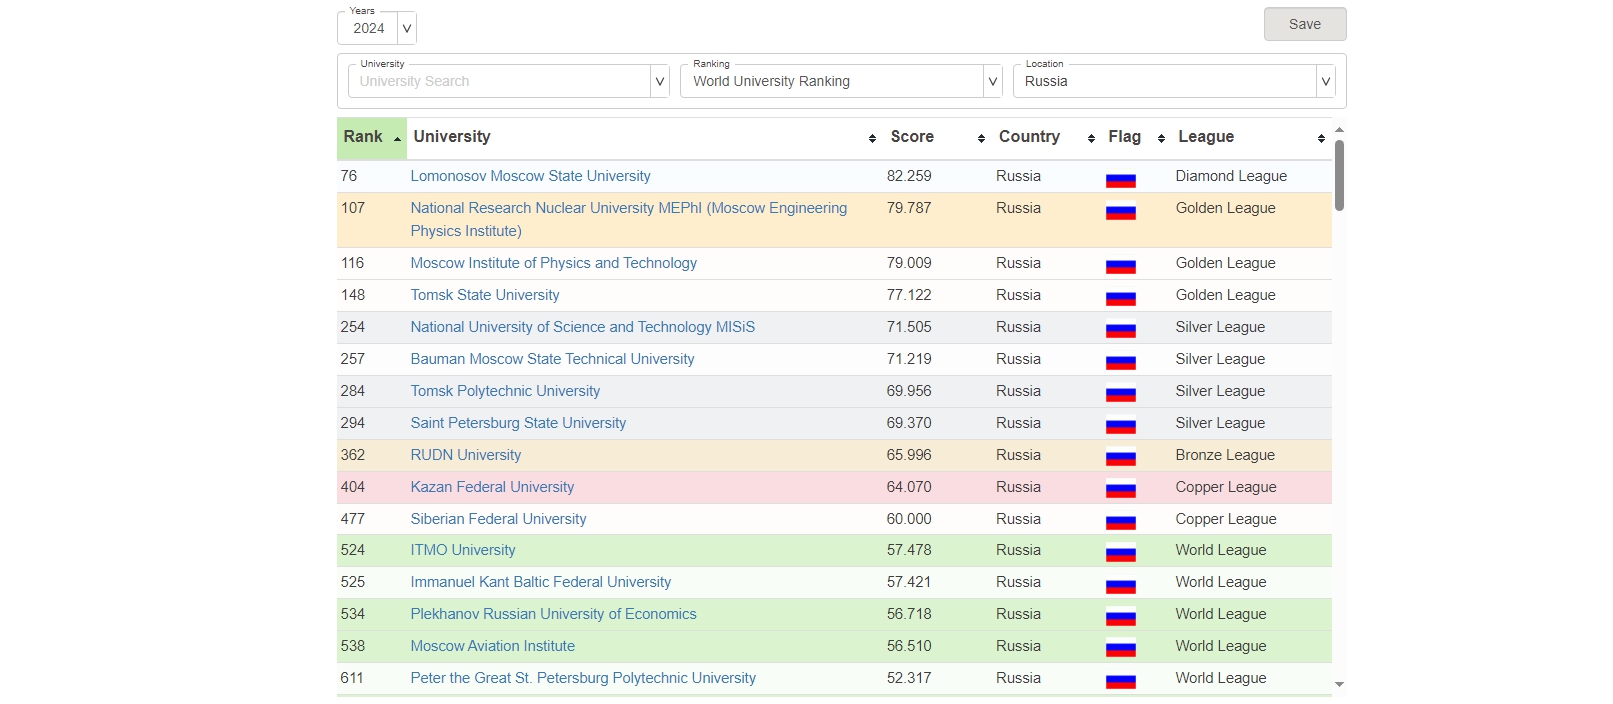Click Russian flag in Lomonosov Moscow State row
This screenshot has width=1613, height=704.
[1120, 179]
